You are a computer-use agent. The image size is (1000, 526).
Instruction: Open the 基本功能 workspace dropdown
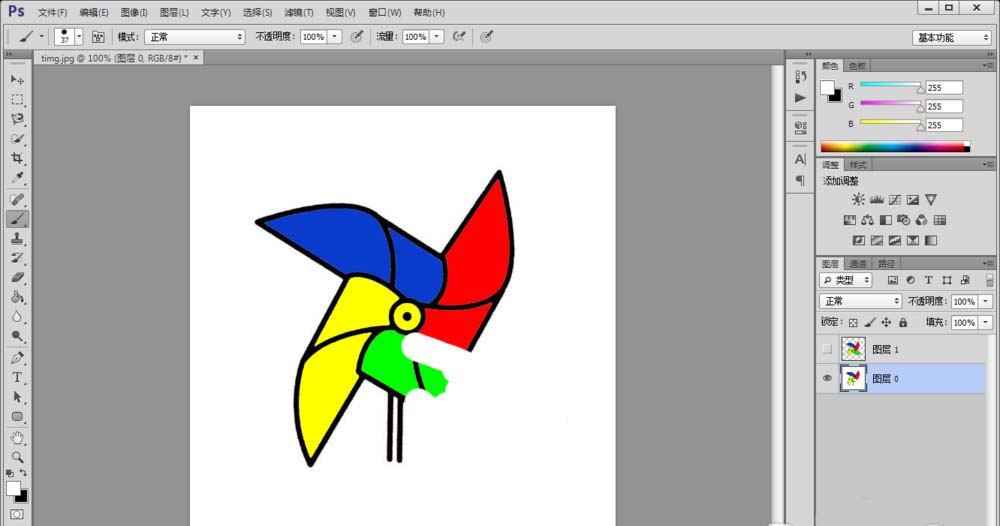point(952,37)
